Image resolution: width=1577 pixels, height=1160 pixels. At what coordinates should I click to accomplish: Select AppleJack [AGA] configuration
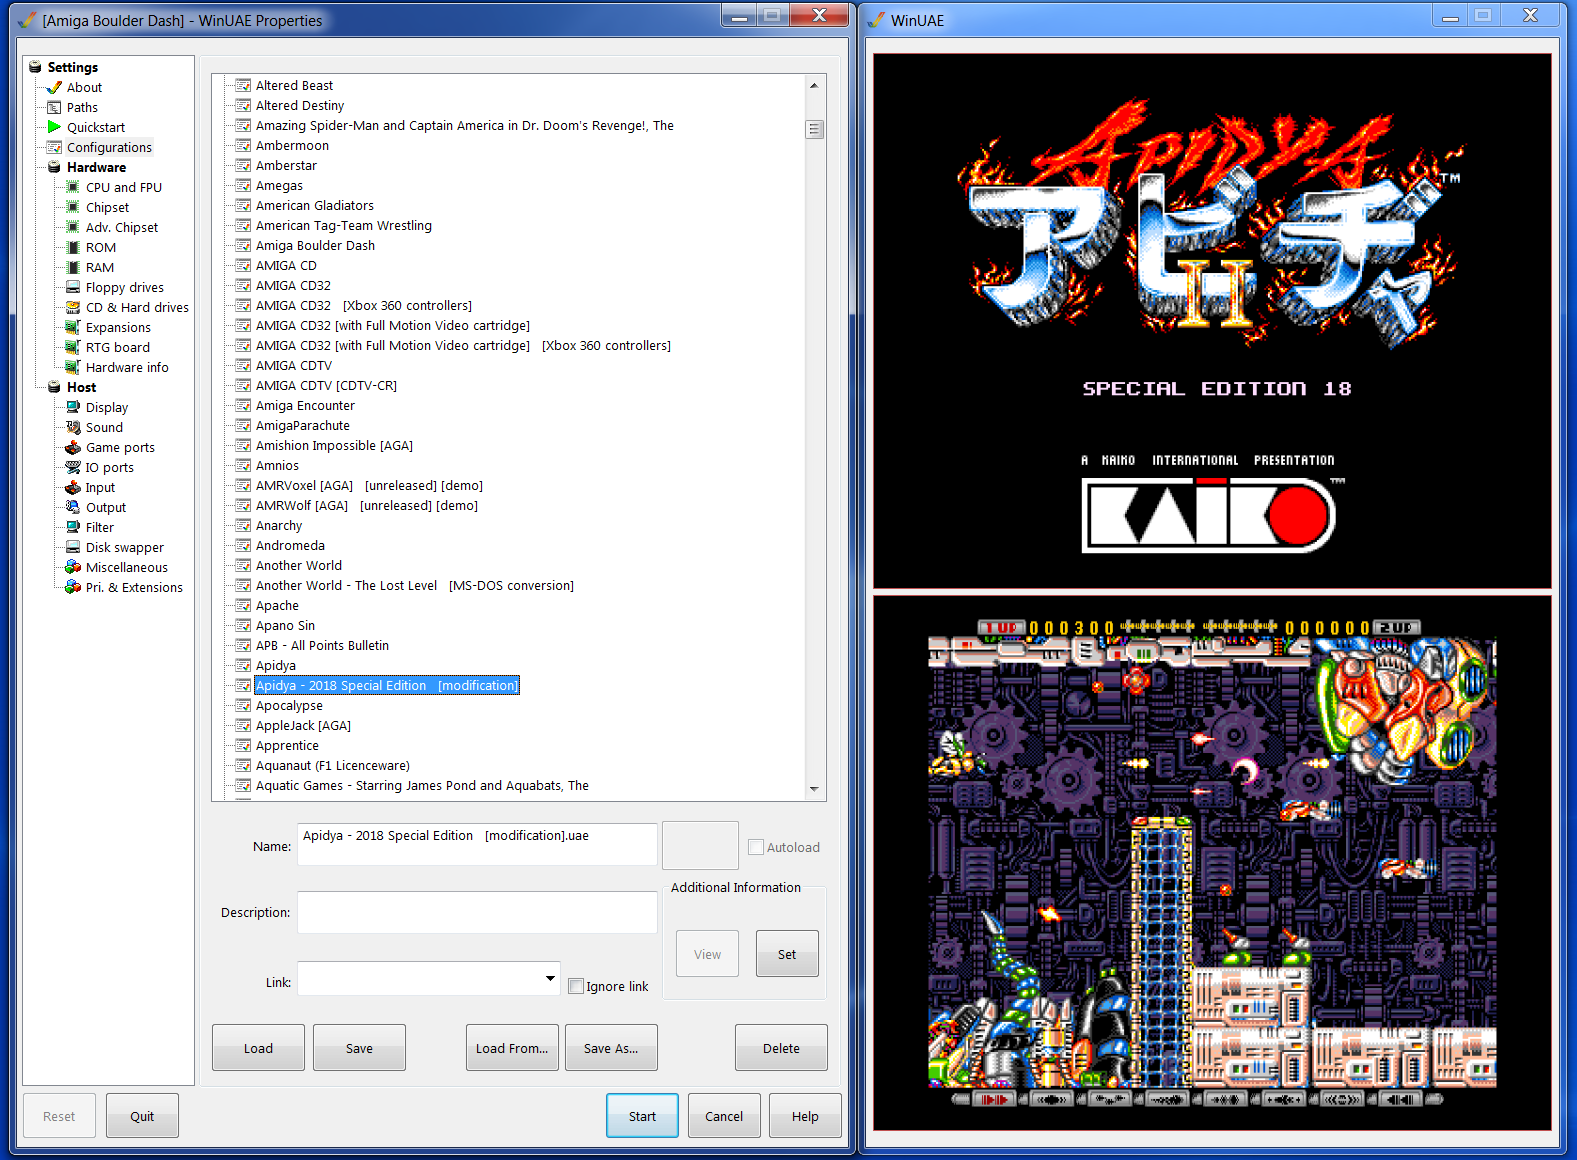tap(303, 725)
